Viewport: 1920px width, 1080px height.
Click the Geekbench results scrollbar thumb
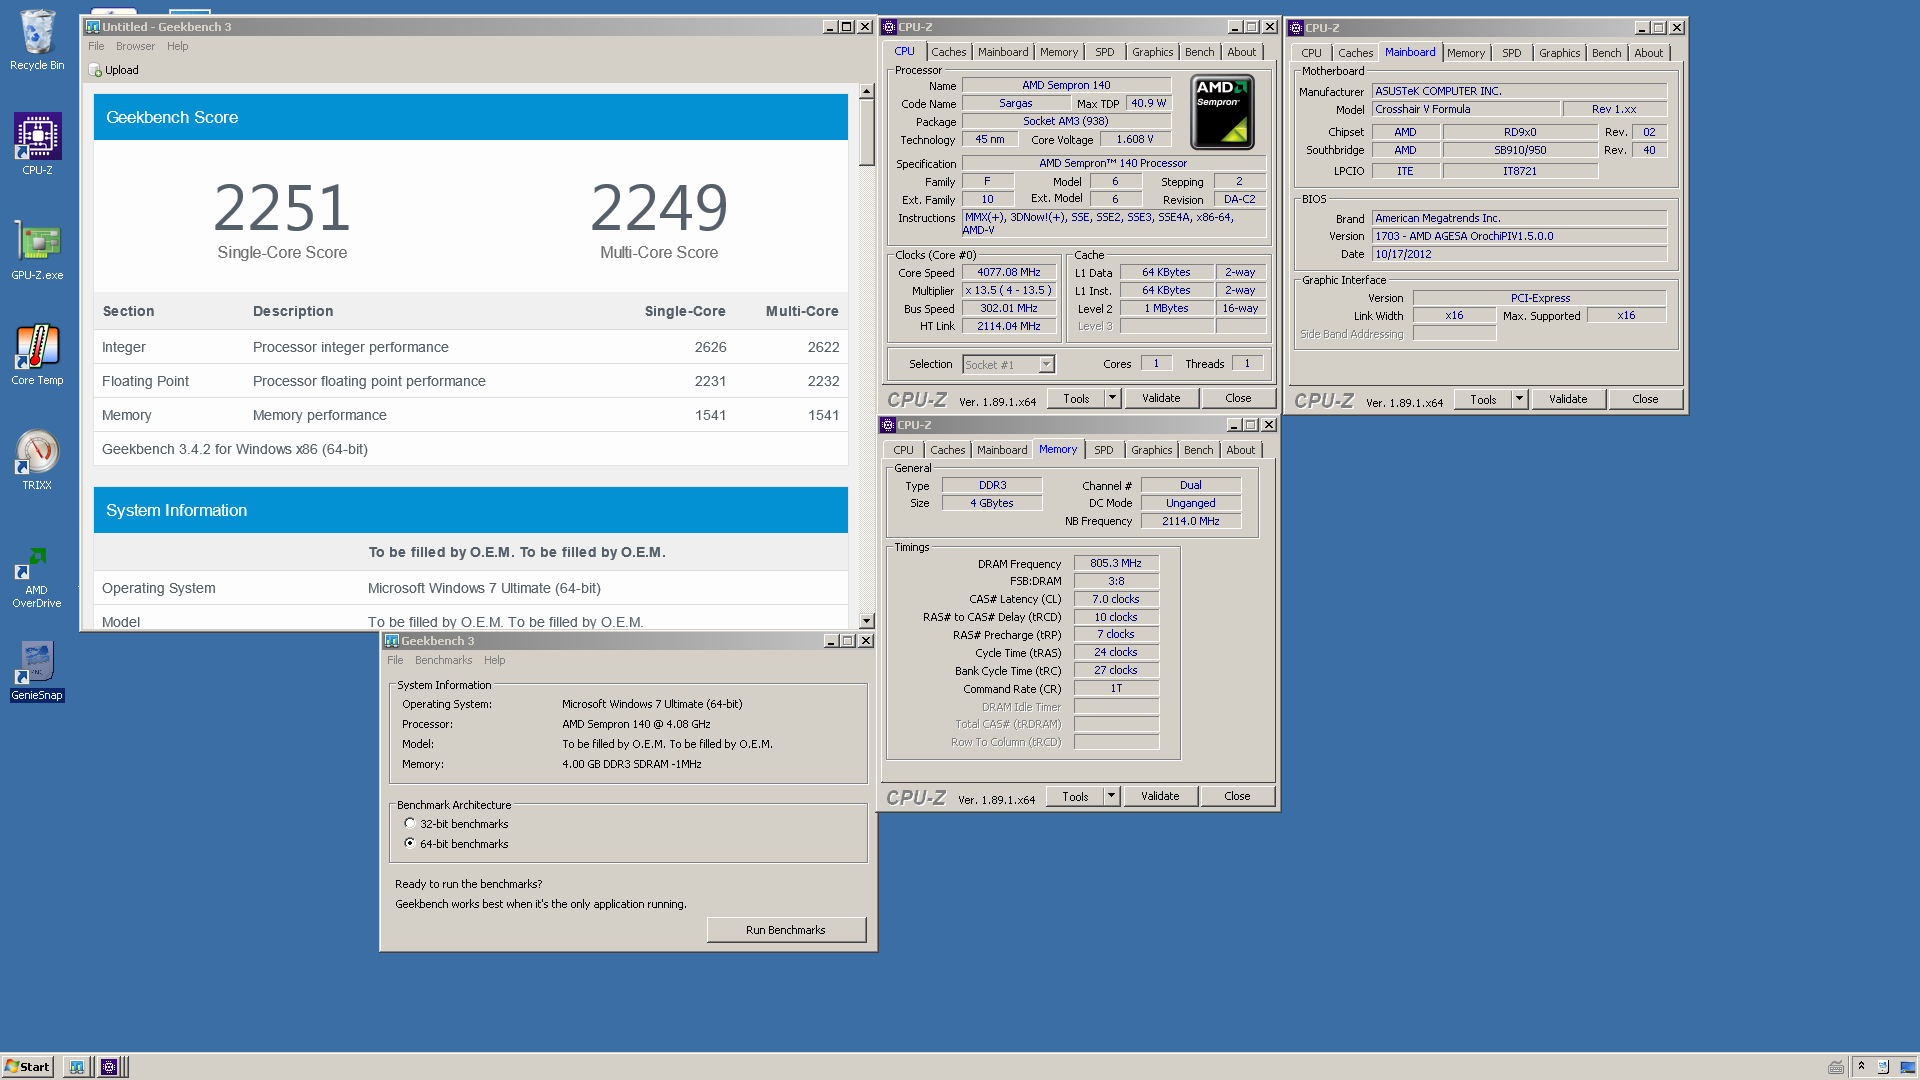coord(867,132)
